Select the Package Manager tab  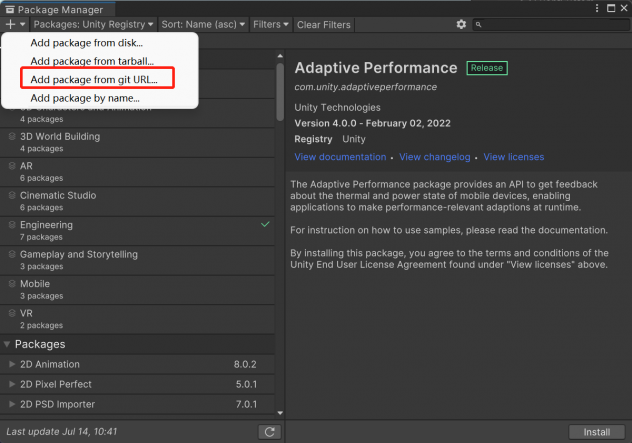pos(57,9)
